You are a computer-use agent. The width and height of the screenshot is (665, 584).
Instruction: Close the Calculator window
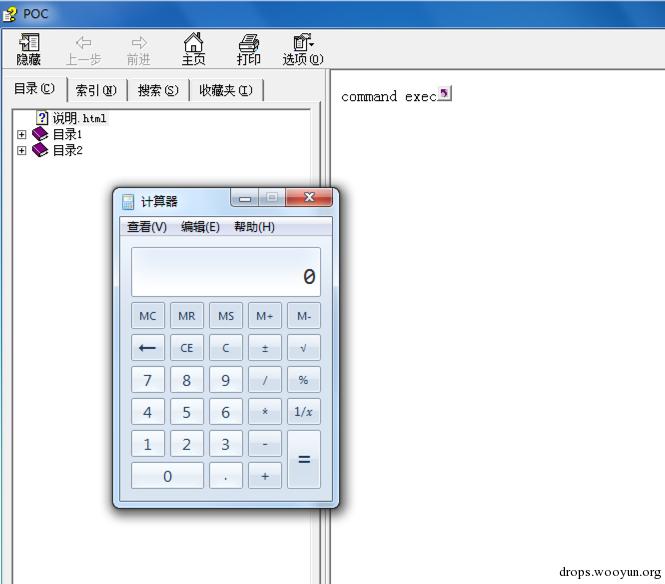coord(309,197)
